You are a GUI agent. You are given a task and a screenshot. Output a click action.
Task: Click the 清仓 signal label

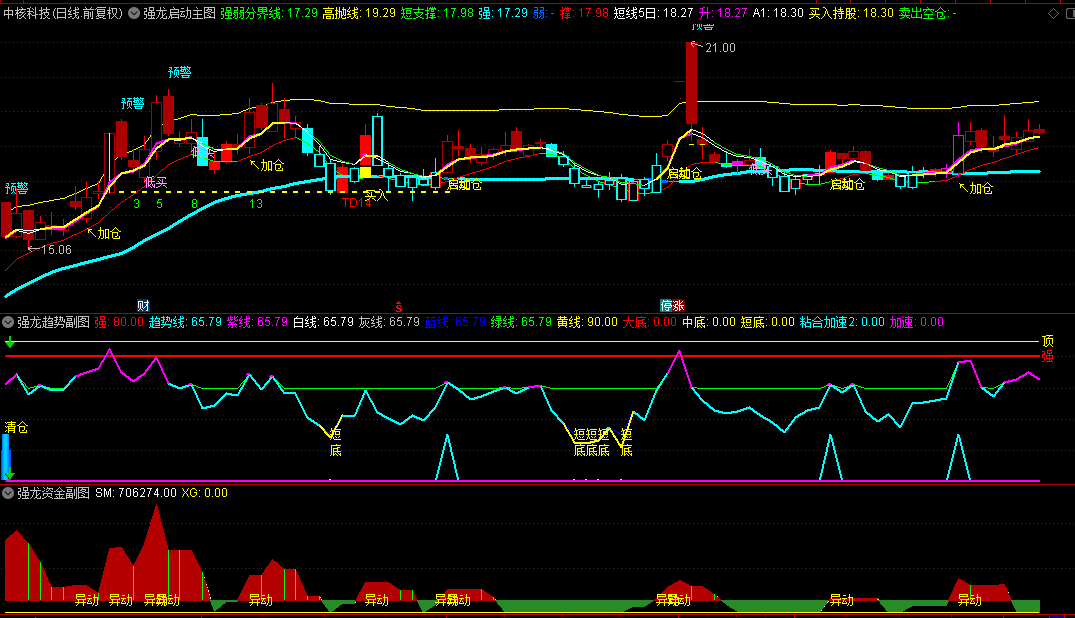tap(16, 427)
